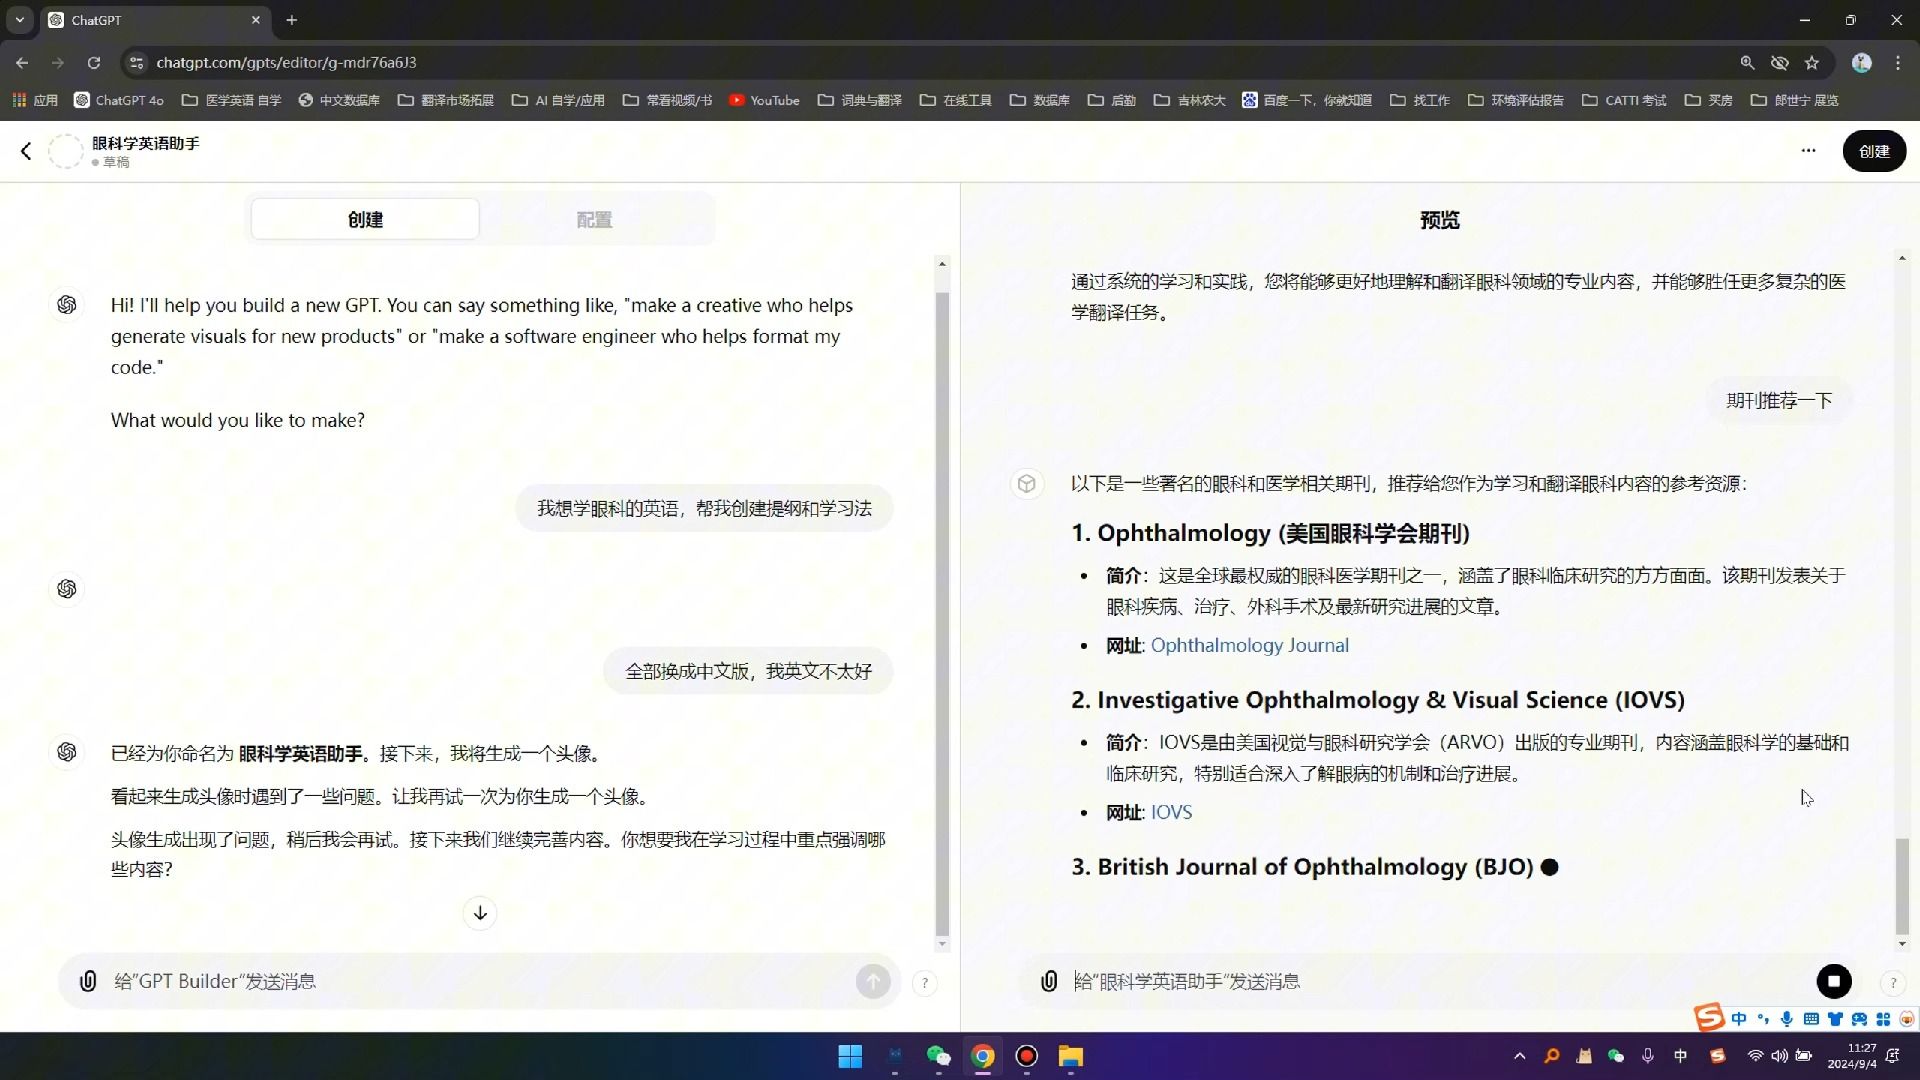Image resolution: width=1920 pixels, height=1080 pixels.
Task: Open the Ophthalmology Journal link
Action: 1249,645
